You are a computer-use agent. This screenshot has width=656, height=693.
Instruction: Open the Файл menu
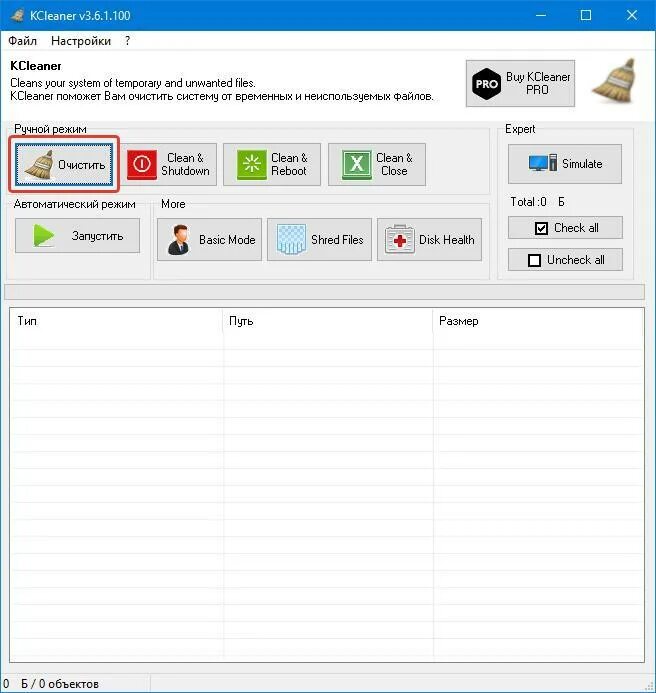point(23,41)
